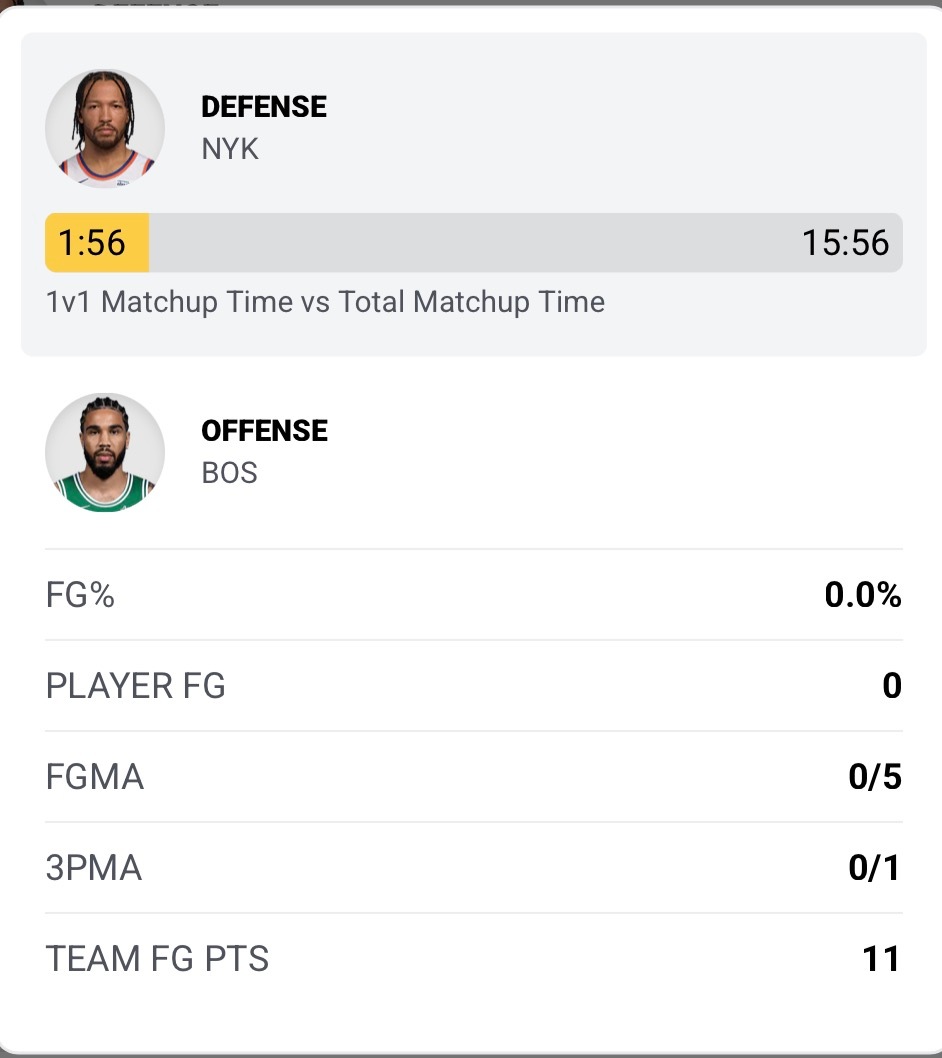This screenshot has height=1058, width=942.
Task: Click the 15:56 total matchup time
Action: point(845,243)
